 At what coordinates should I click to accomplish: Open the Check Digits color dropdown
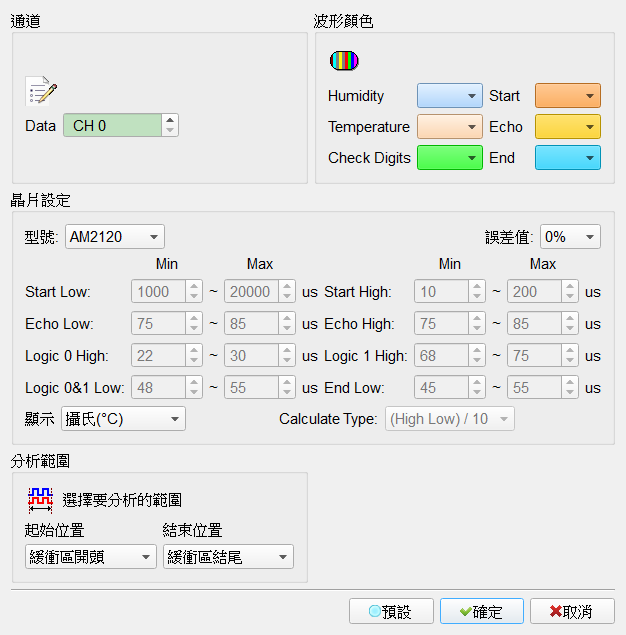(x=449, y=158)
